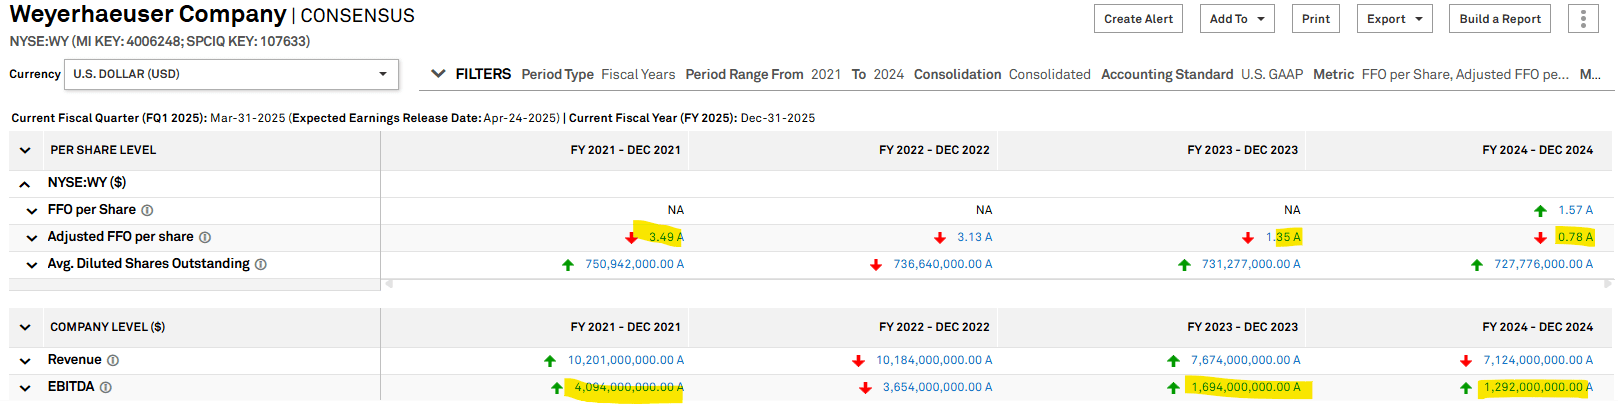Click info icon beside Adjusted FFO per share

tap(205, 238)
